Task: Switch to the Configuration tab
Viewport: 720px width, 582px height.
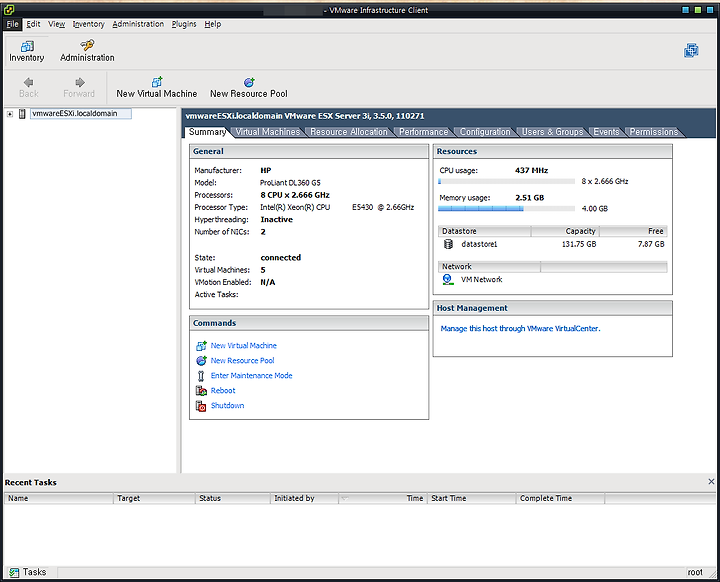Action: pyautogui.click(x=485, y=132)
